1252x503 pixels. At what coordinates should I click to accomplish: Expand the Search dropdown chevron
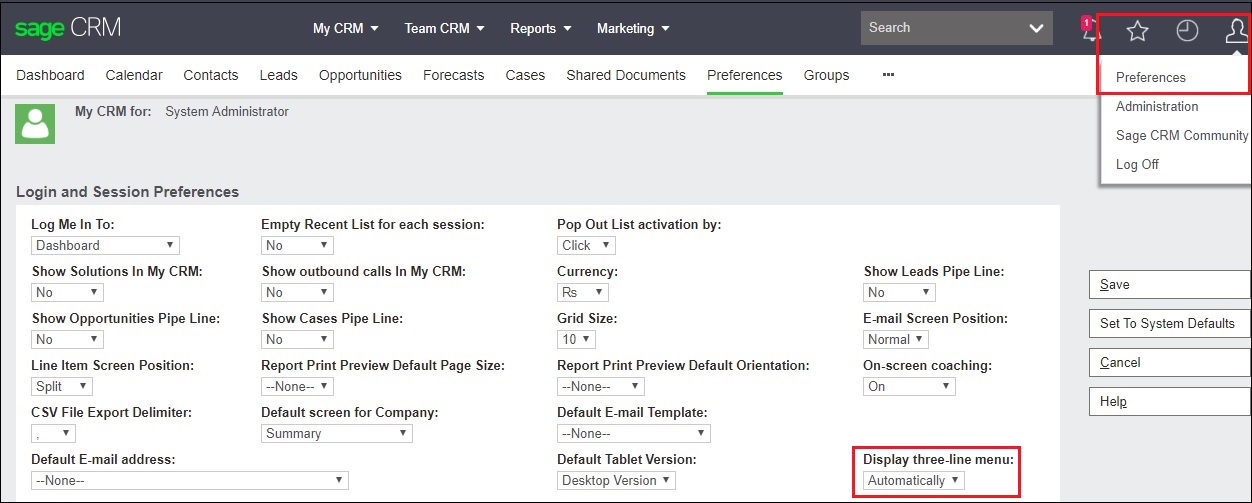tap(1036, 28)
